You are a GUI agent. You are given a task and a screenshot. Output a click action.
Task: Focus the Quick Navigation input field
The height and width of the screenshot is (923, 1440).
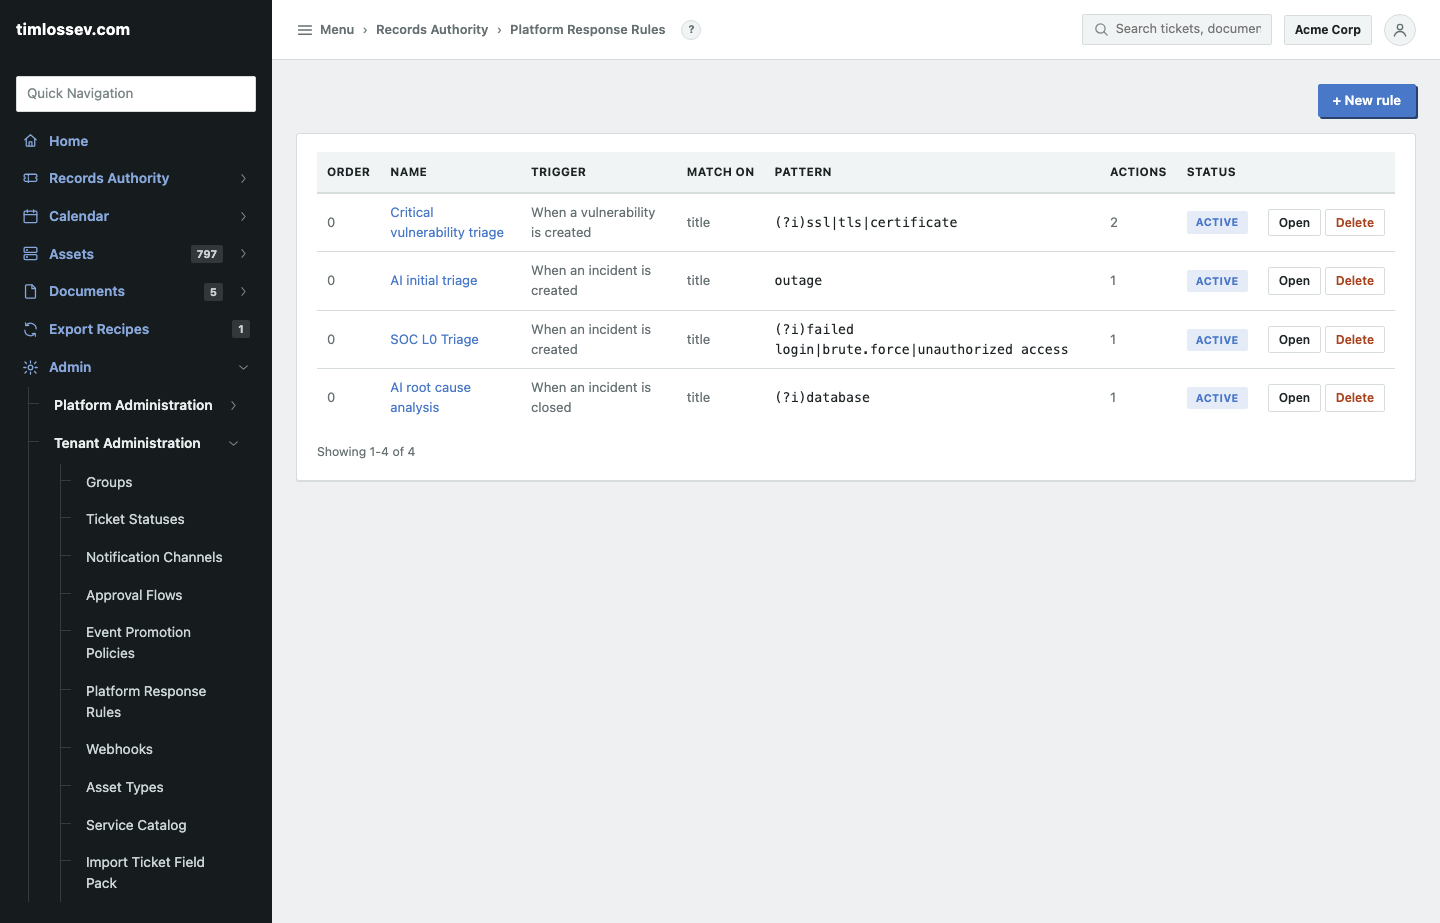point(136,94)
